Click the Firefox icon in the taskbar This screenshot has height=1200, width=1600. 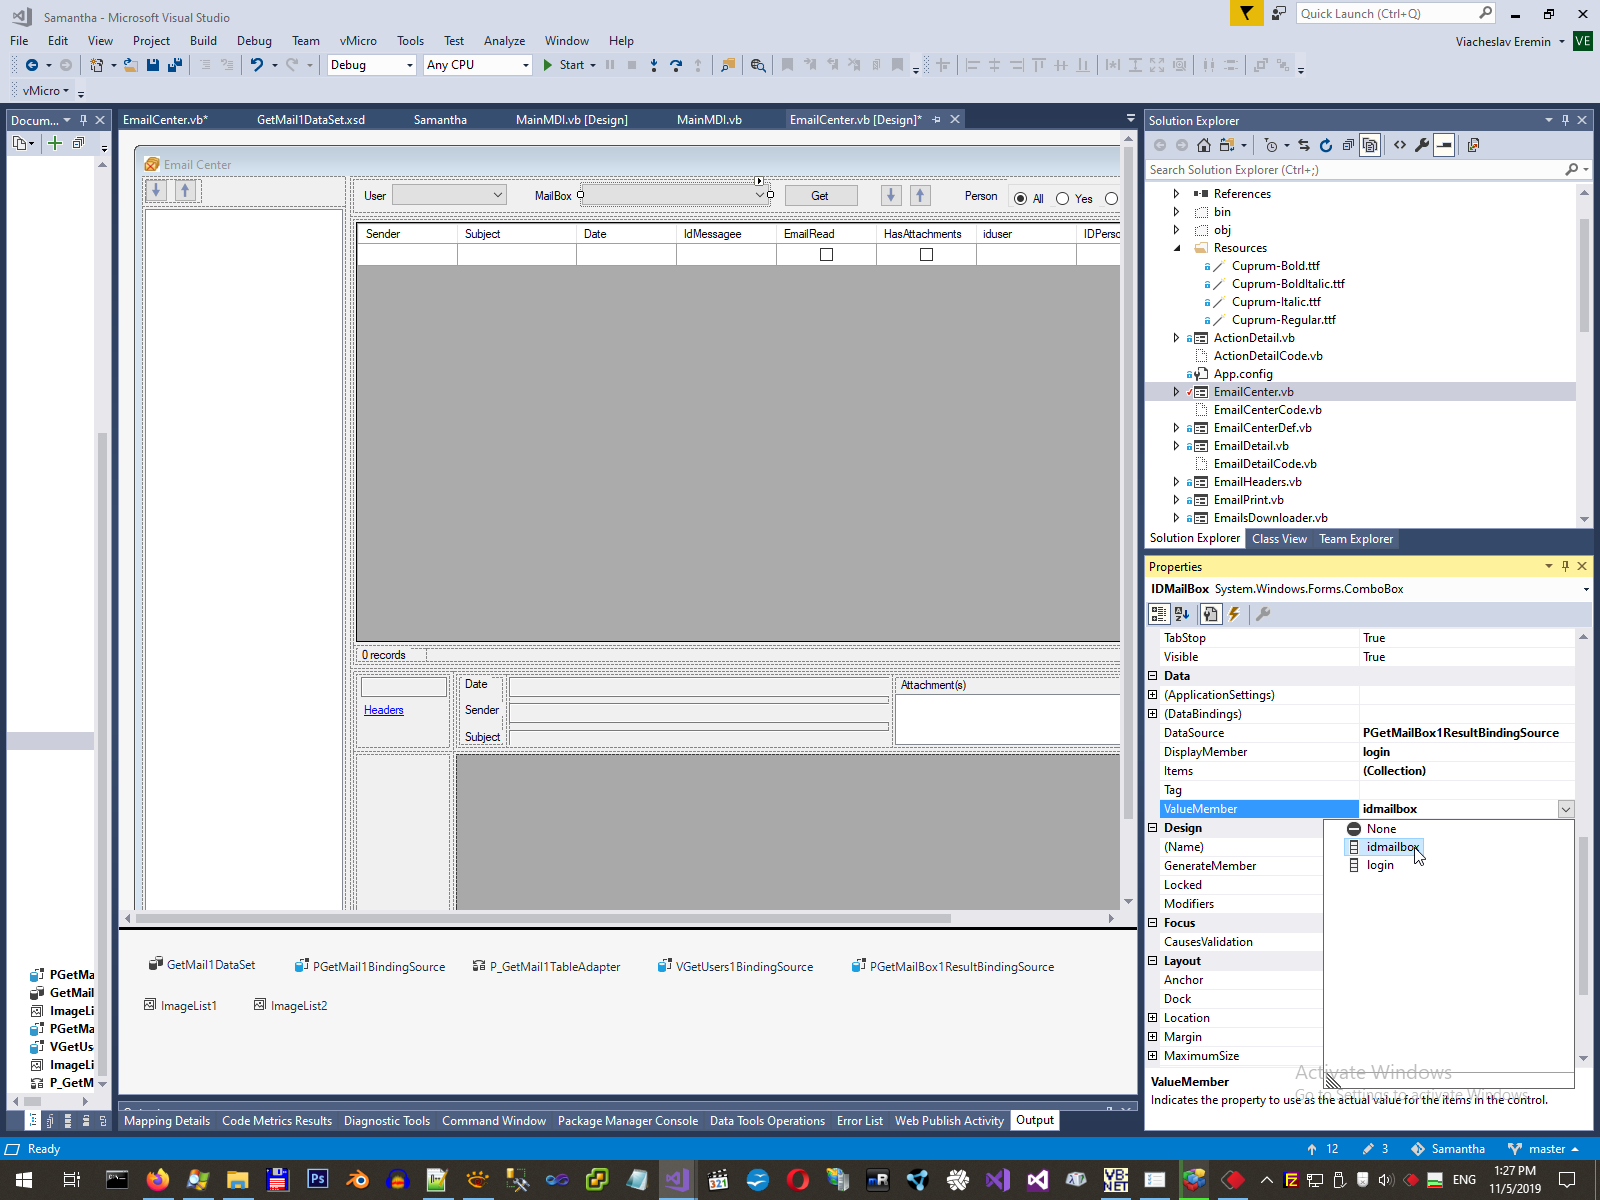pyautogui.click(x=157, y=1180)
